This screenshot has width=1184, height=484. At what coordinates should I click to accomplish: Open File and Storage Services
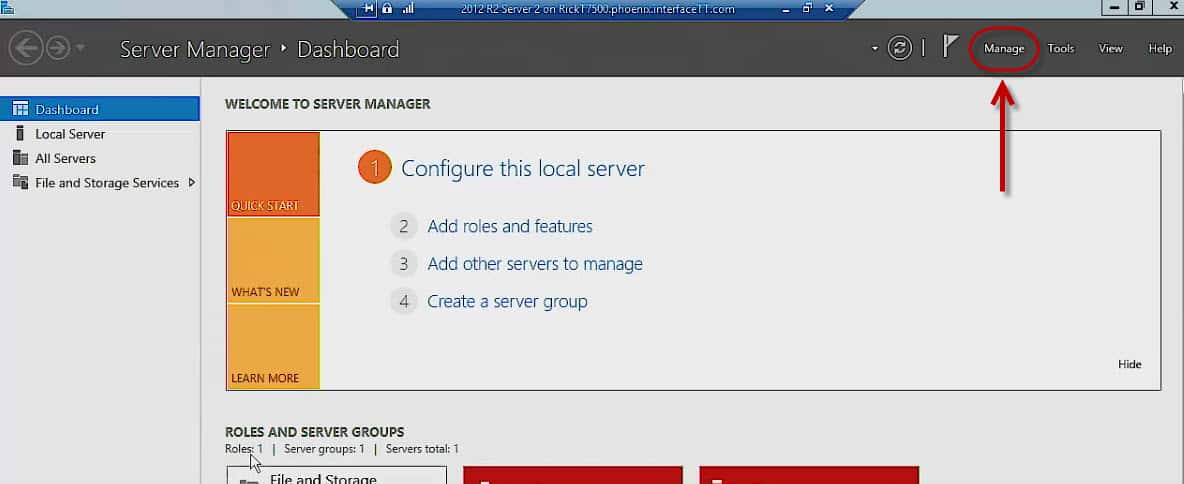tap(106, 183)
